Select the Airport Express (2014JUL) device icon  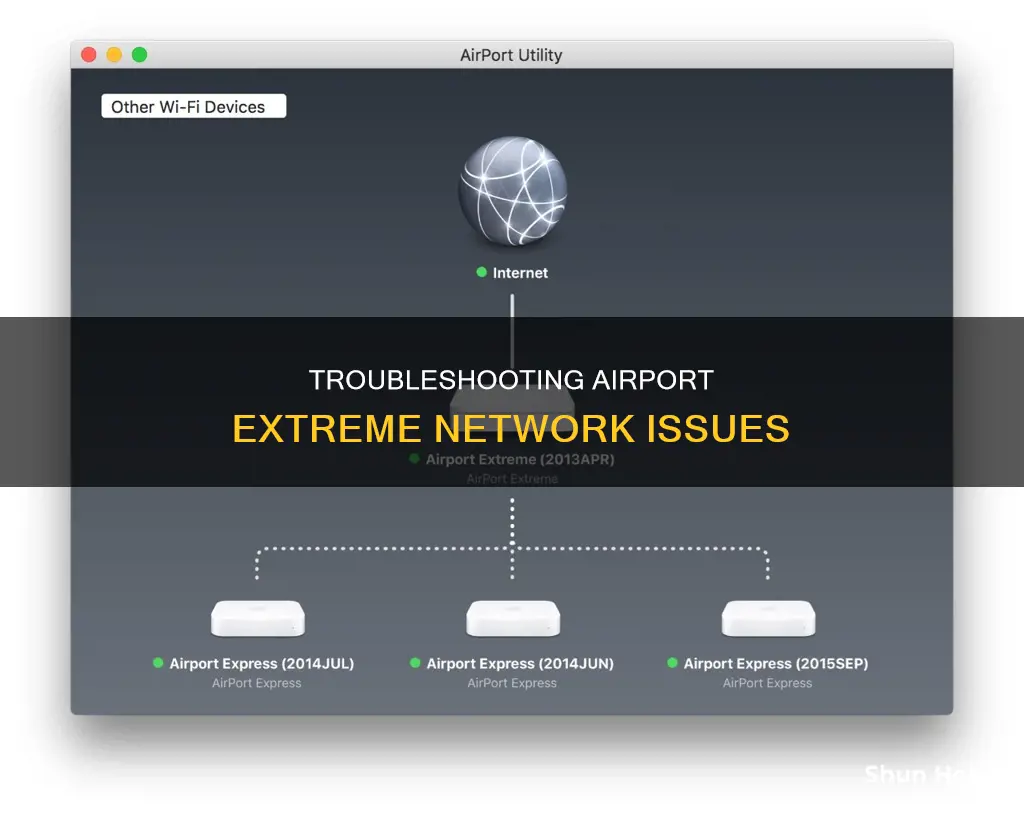[257, 618]
